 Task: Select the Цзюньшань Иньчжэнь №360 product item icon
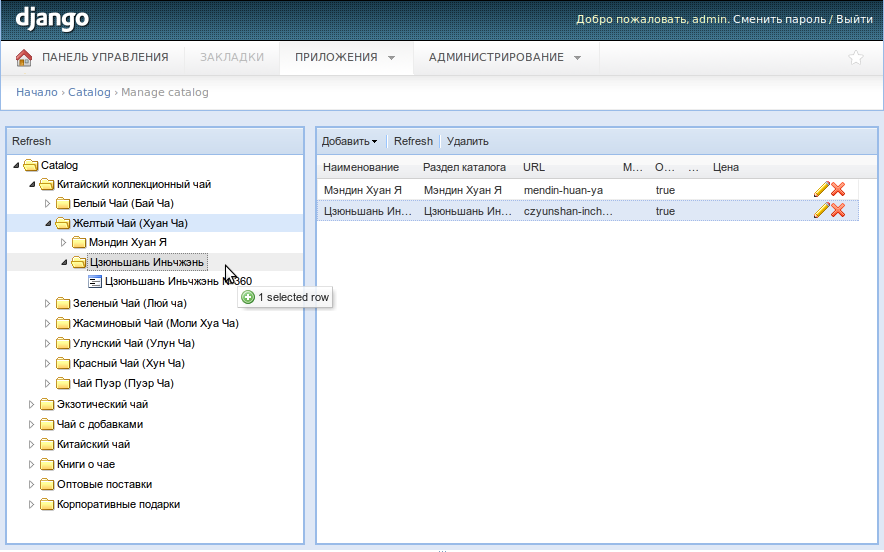[x=95, y=282]
